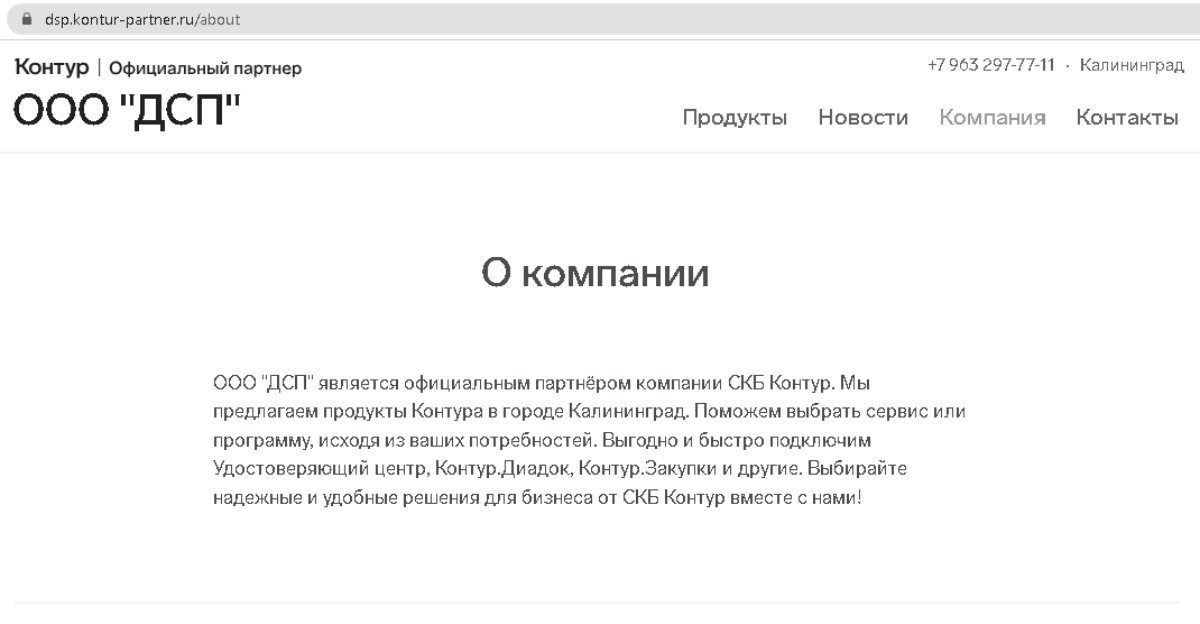
Task: Click phone number +7 963 297-77-11
Action: click(x=991, y=66)
